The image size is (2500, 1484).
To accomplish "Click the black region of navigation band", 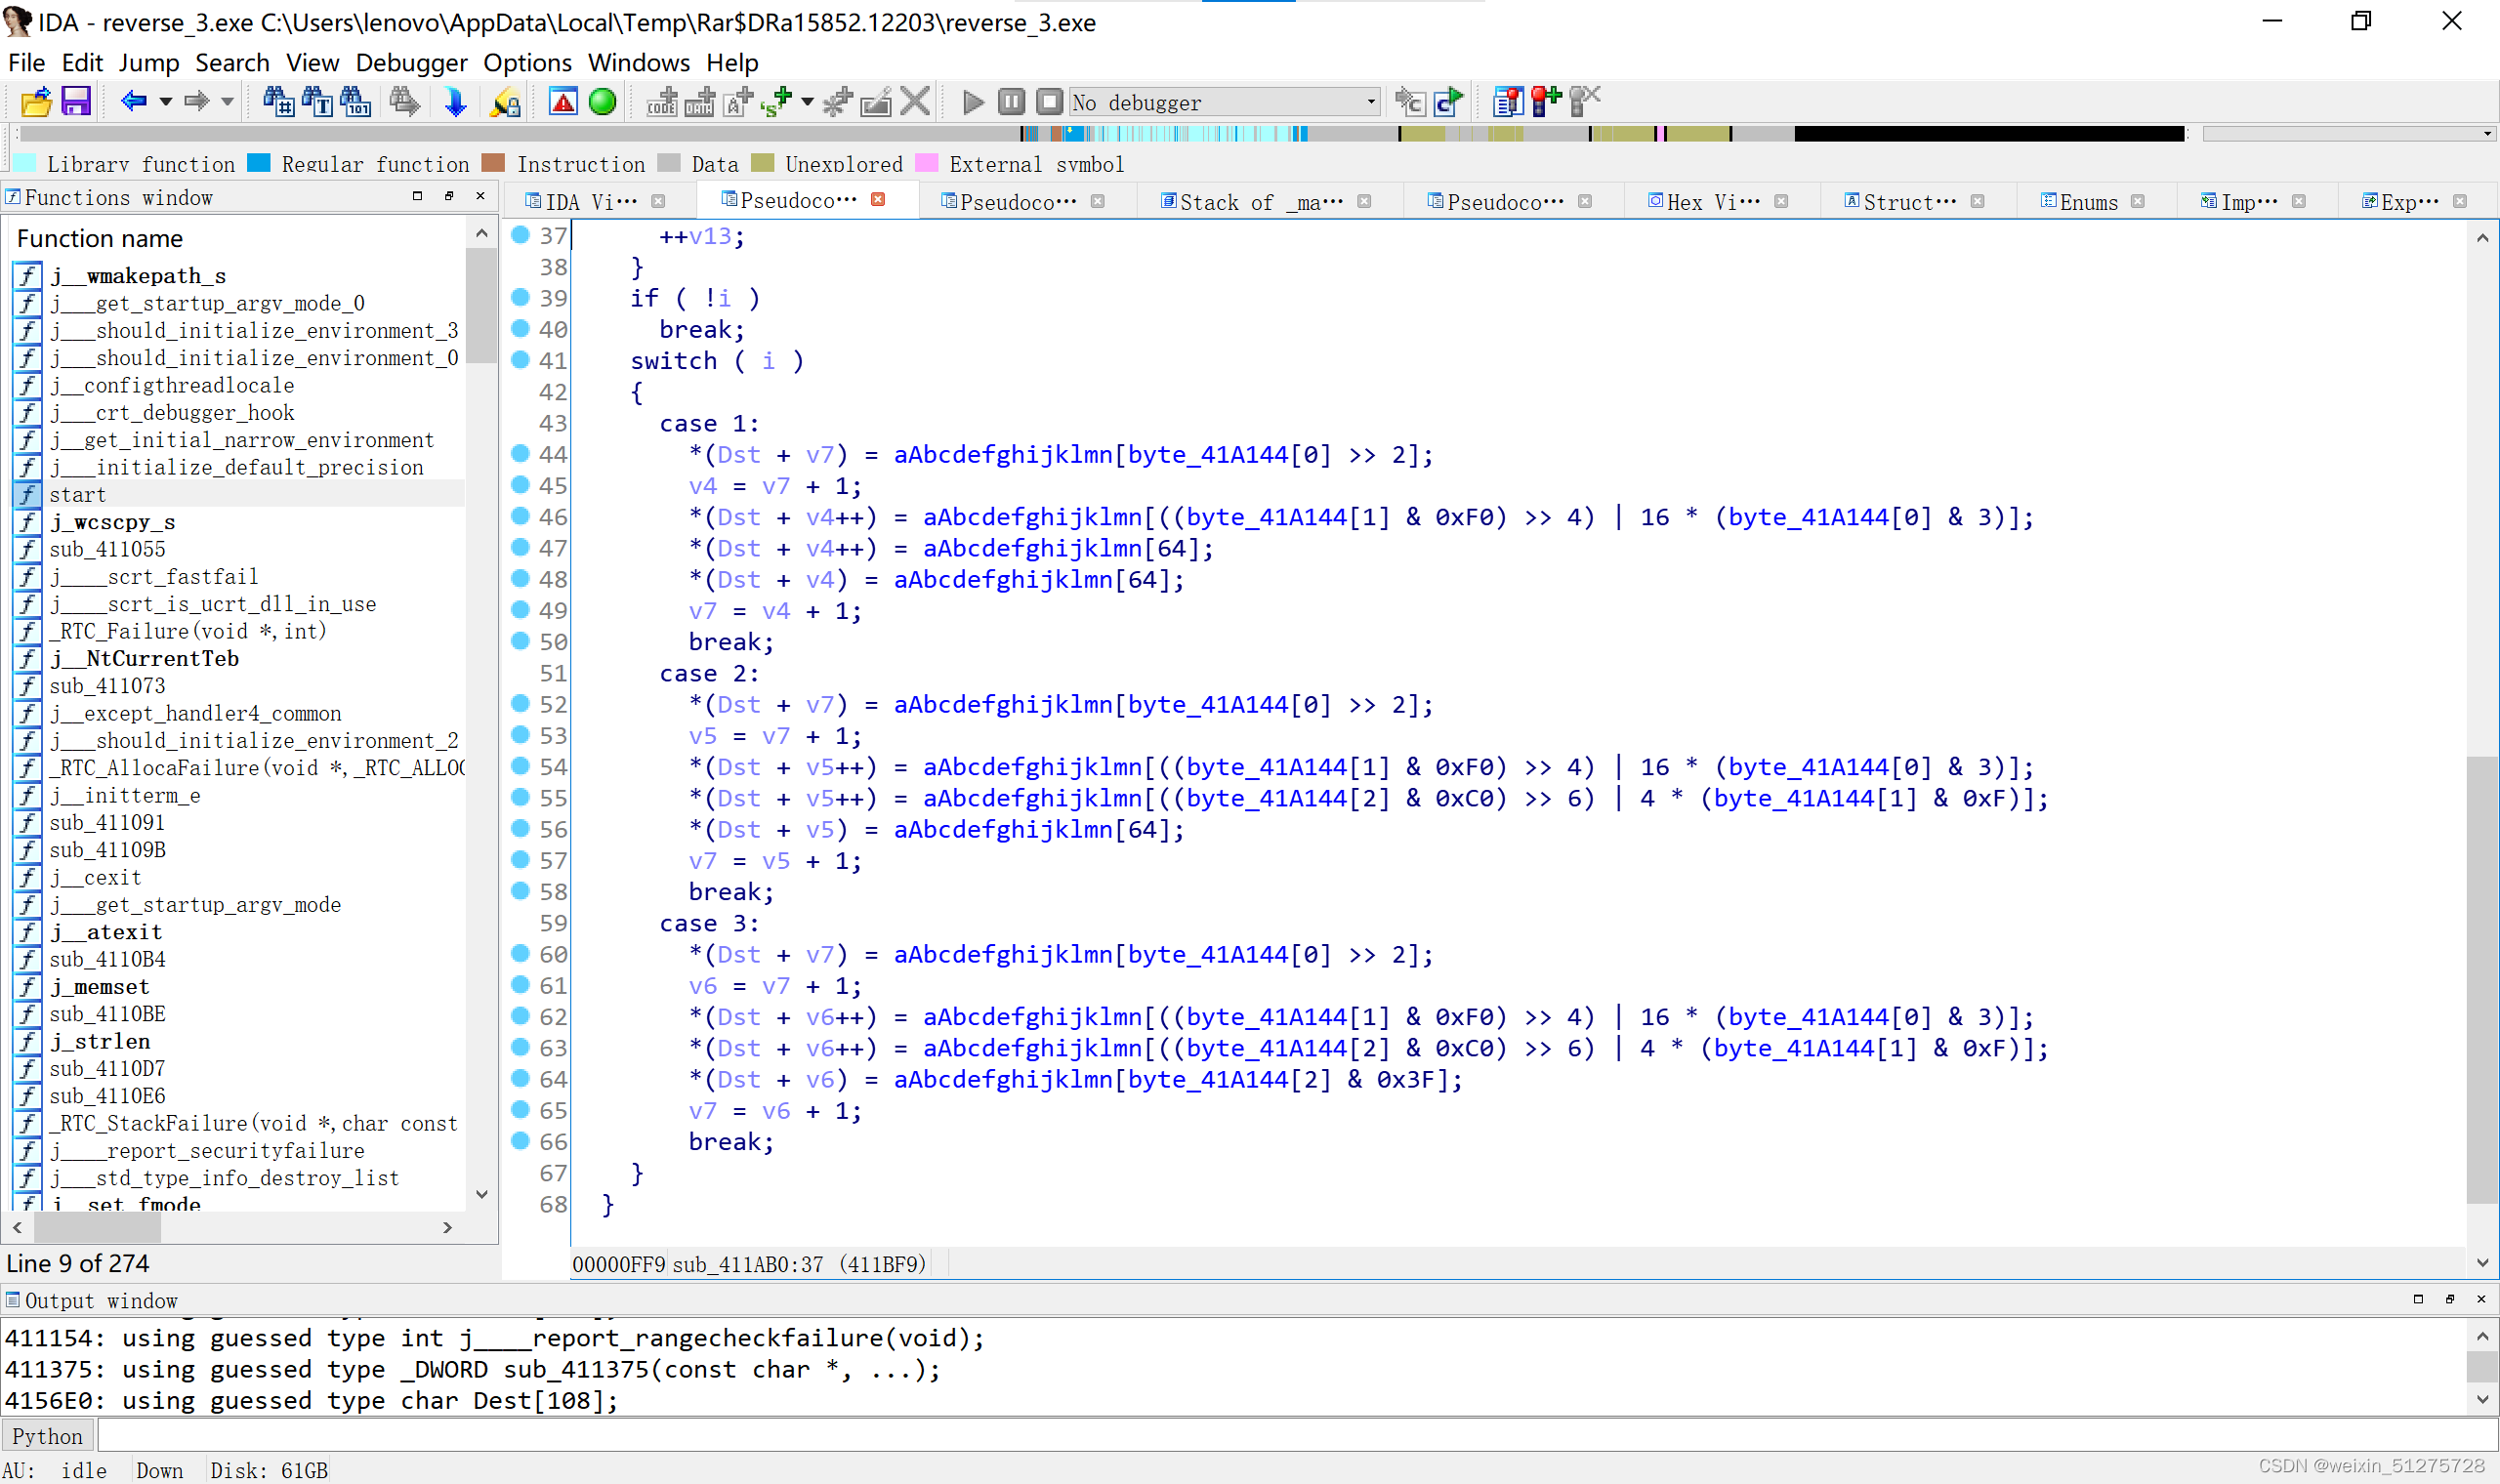I will (1988, 133).
